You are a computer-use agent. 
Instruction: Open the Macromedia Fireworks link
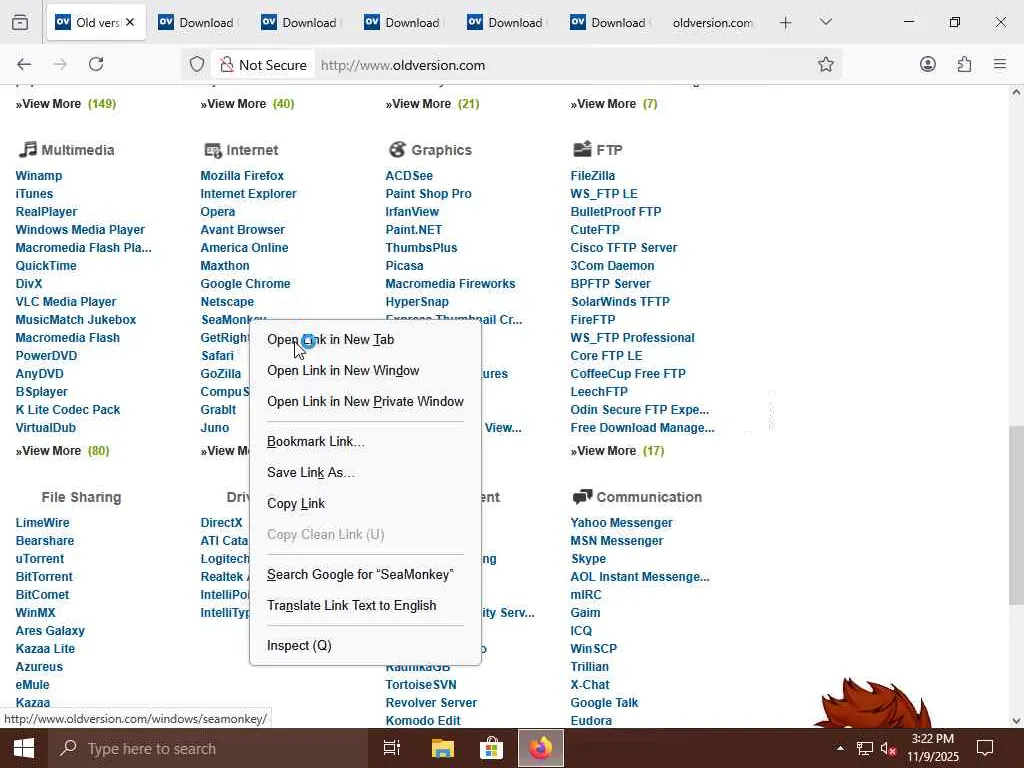(450, 283)
